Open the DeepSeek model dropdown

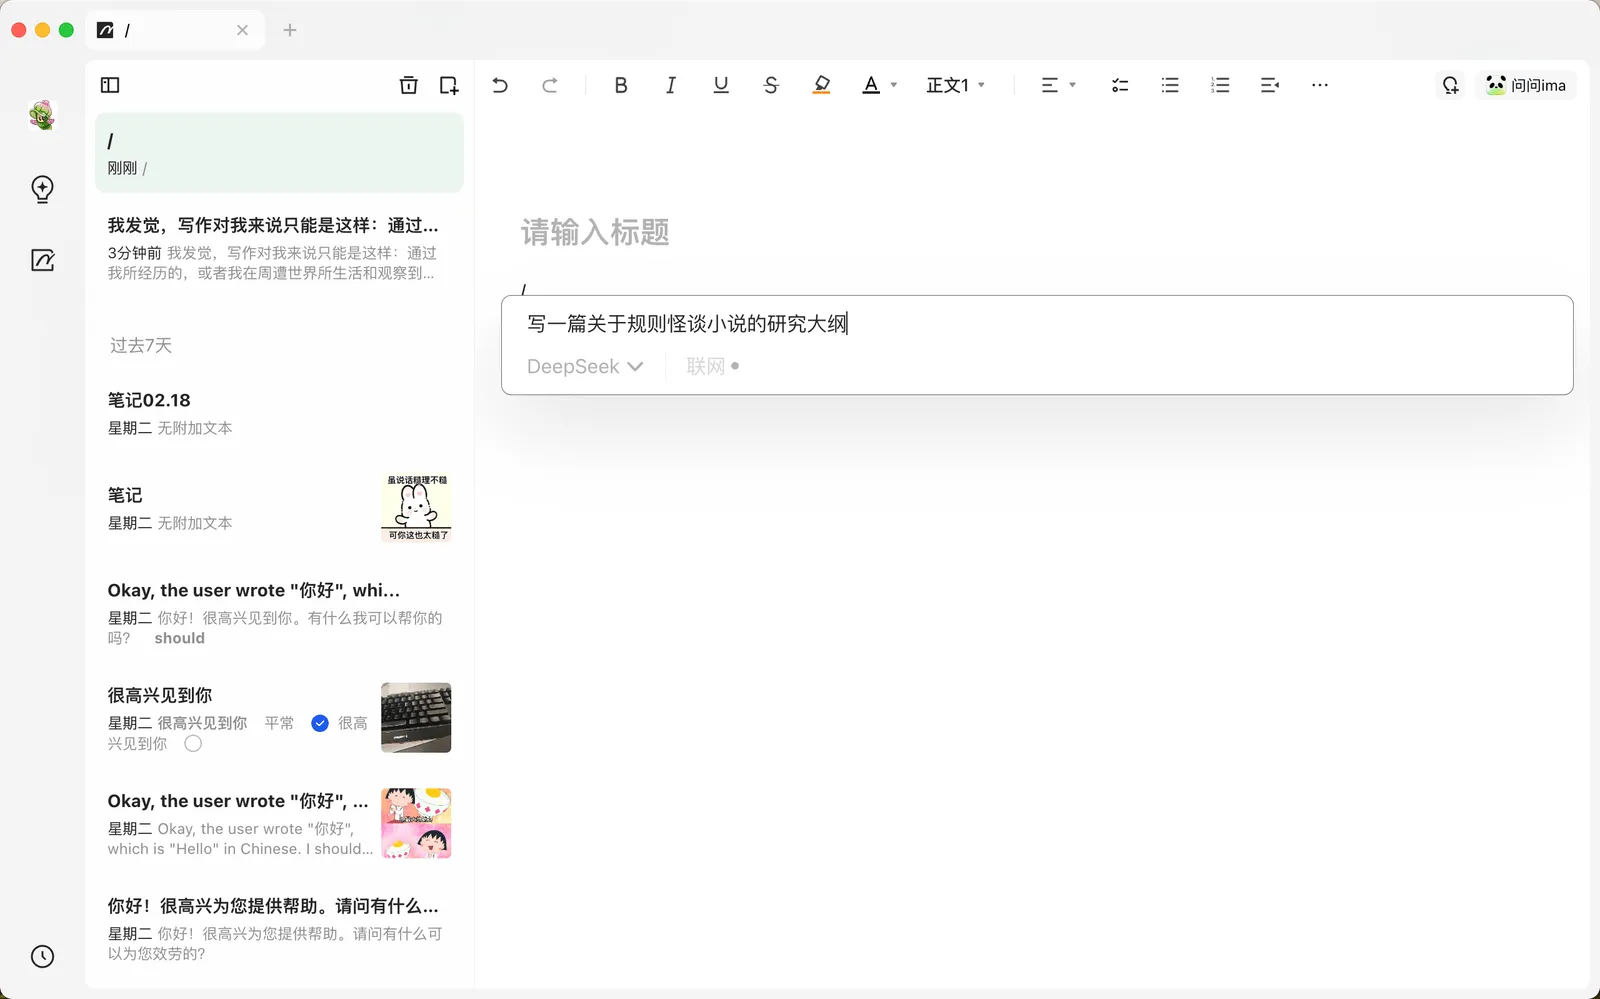coord(584,367)
